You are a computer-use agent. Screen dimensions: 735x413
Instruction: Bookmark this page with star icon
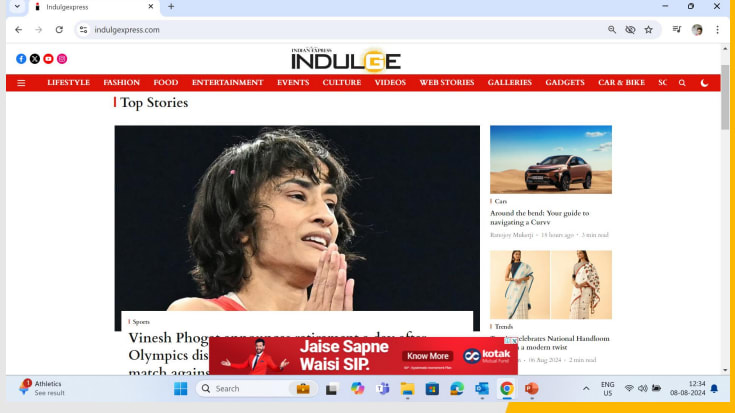[648, 30]
